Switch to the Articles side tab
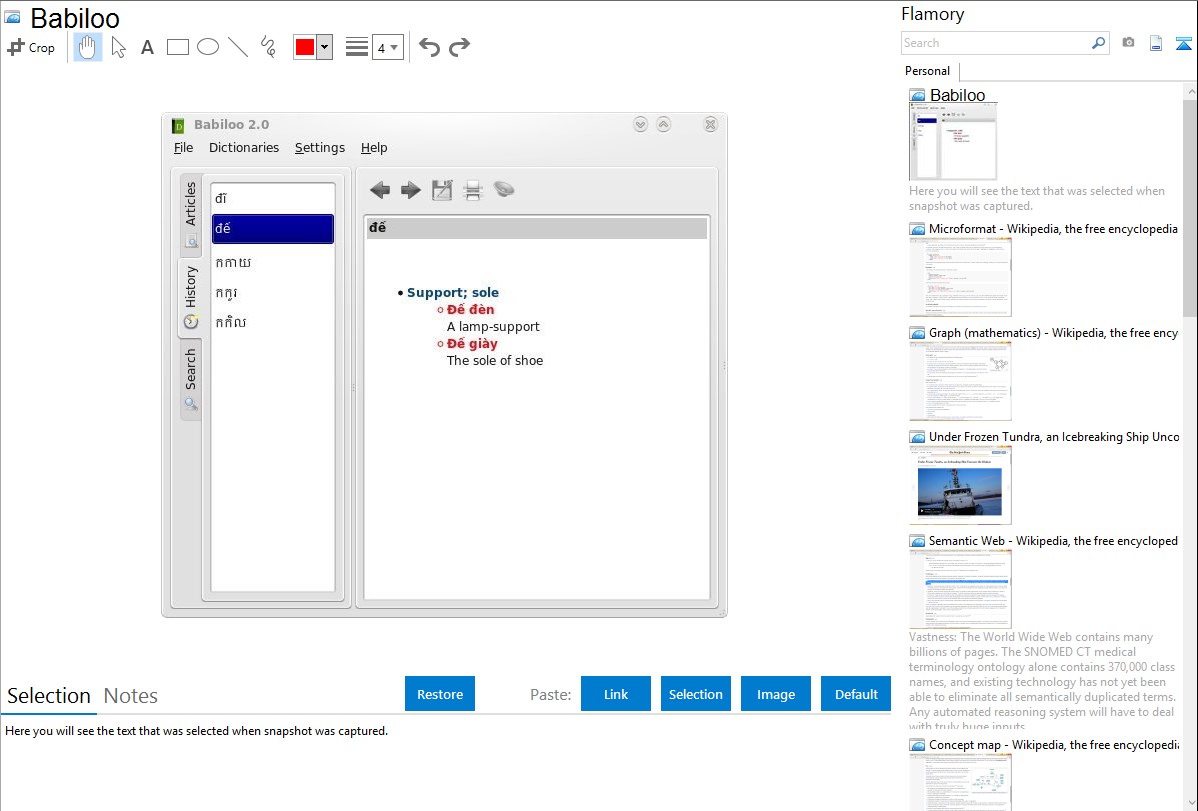The height and width of the screenshot is (811, 1198). pyautogui.click(x=190, y=215)
